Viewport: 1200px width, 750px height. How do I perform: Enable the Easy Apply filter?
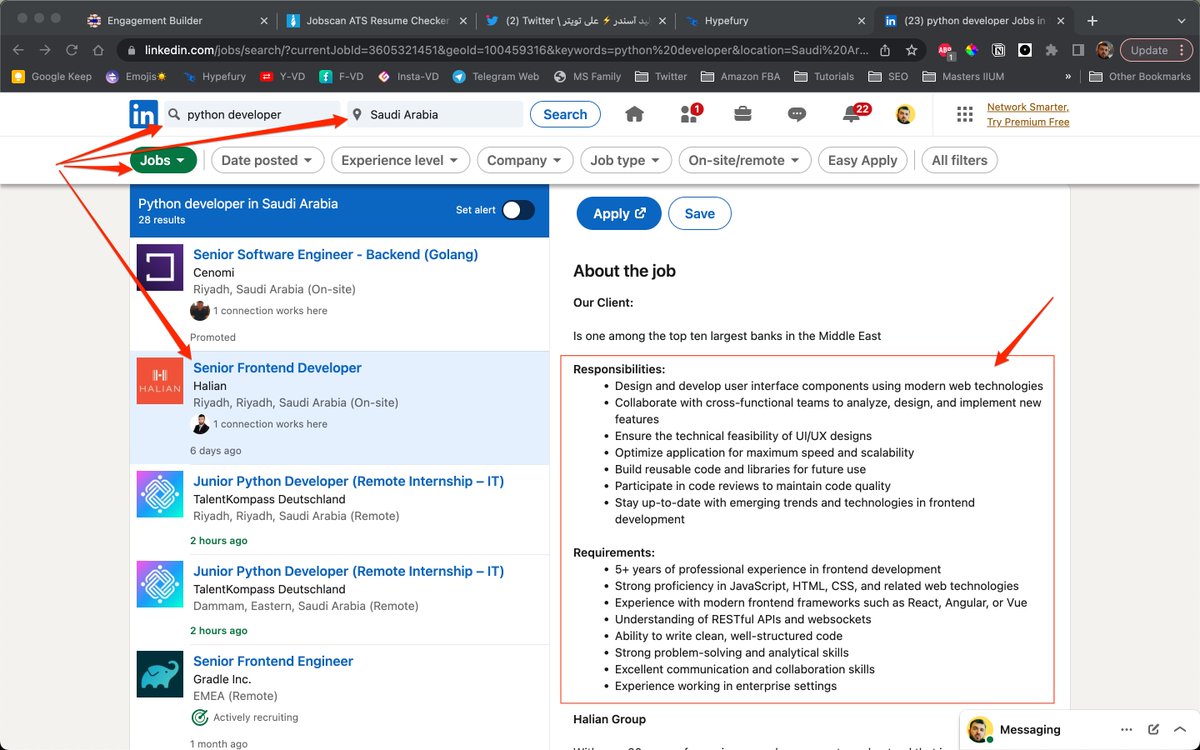click(x=863, y=160)
